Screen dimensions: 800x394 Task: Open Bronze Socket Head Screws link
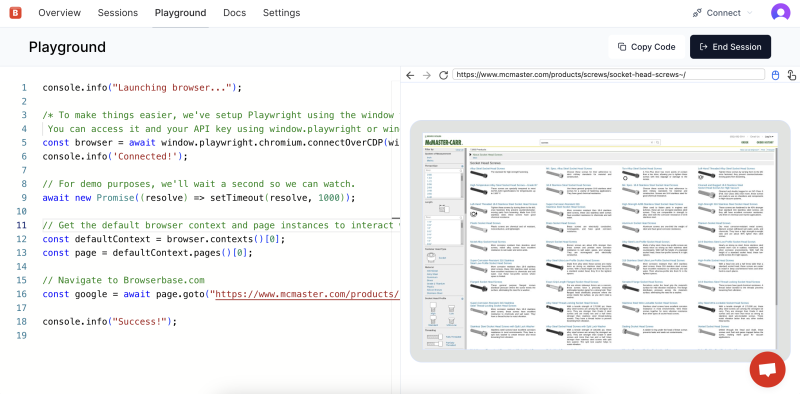point(561,241)
